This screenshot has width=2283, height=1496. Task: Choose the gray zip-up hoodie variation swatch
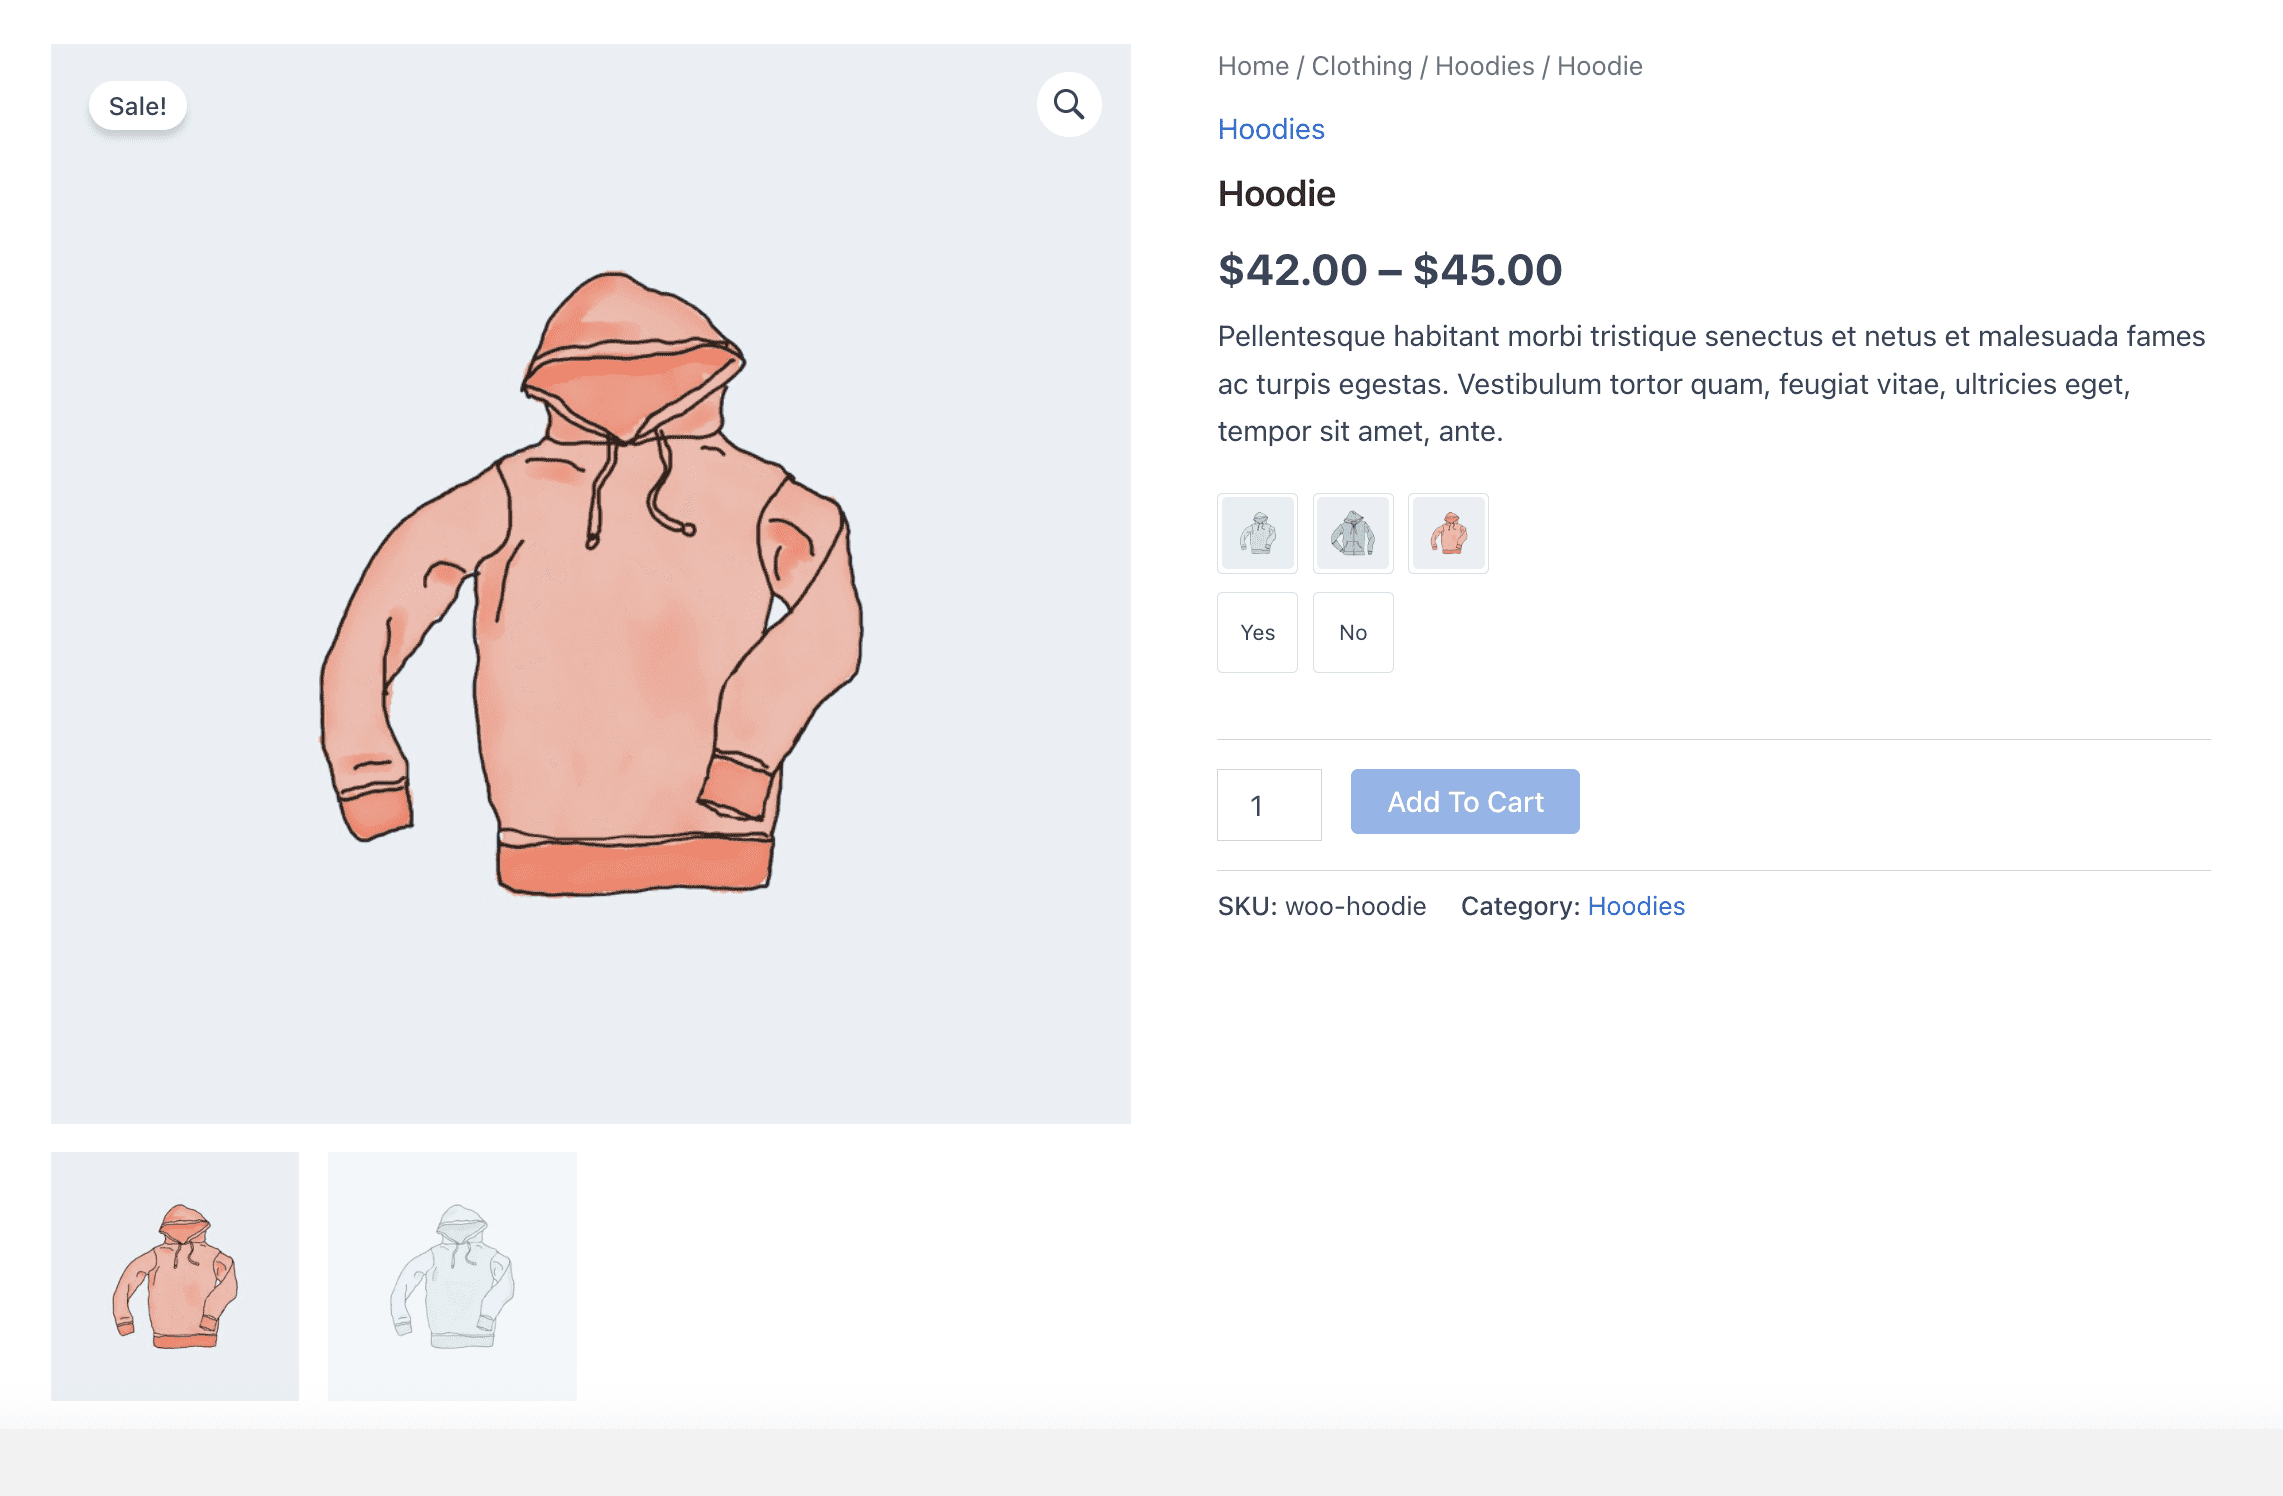point(1352,533)
